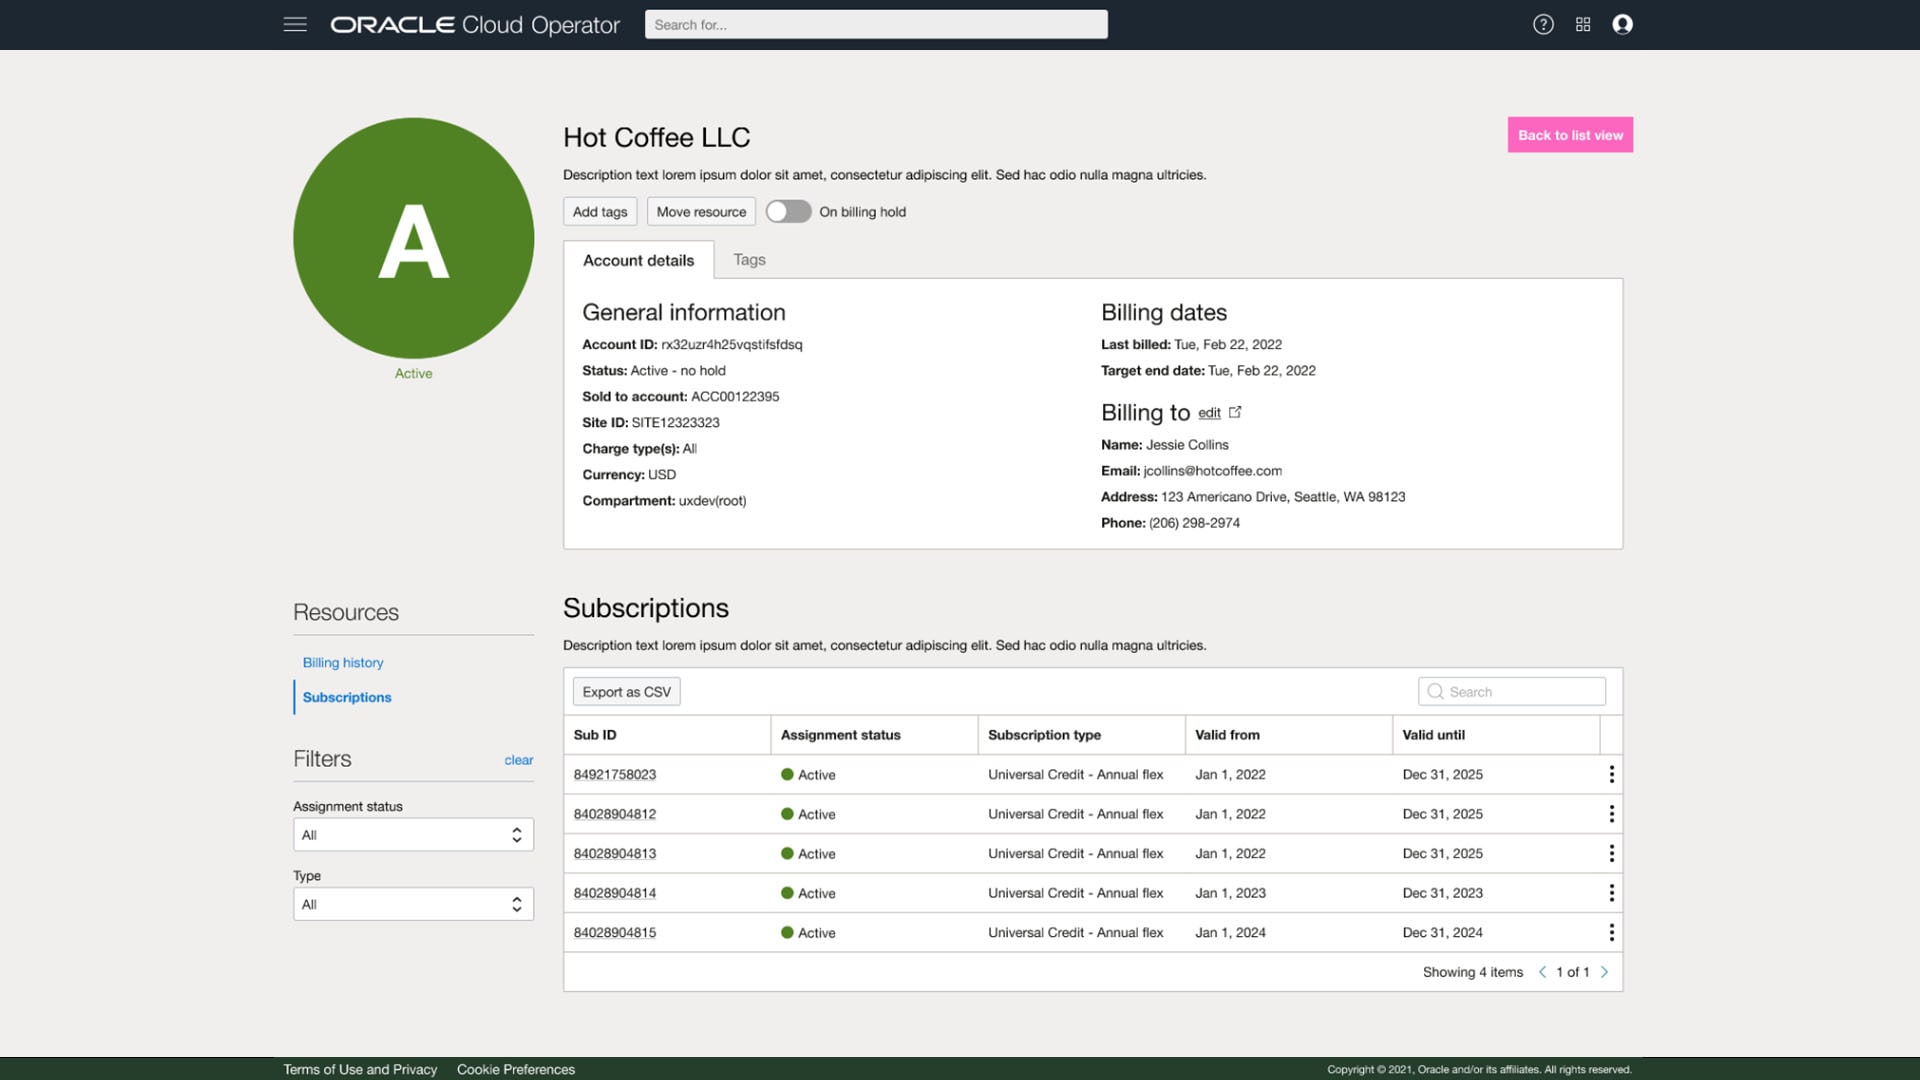
Task: Click Back to list view
Action: tap(1569, 134)
